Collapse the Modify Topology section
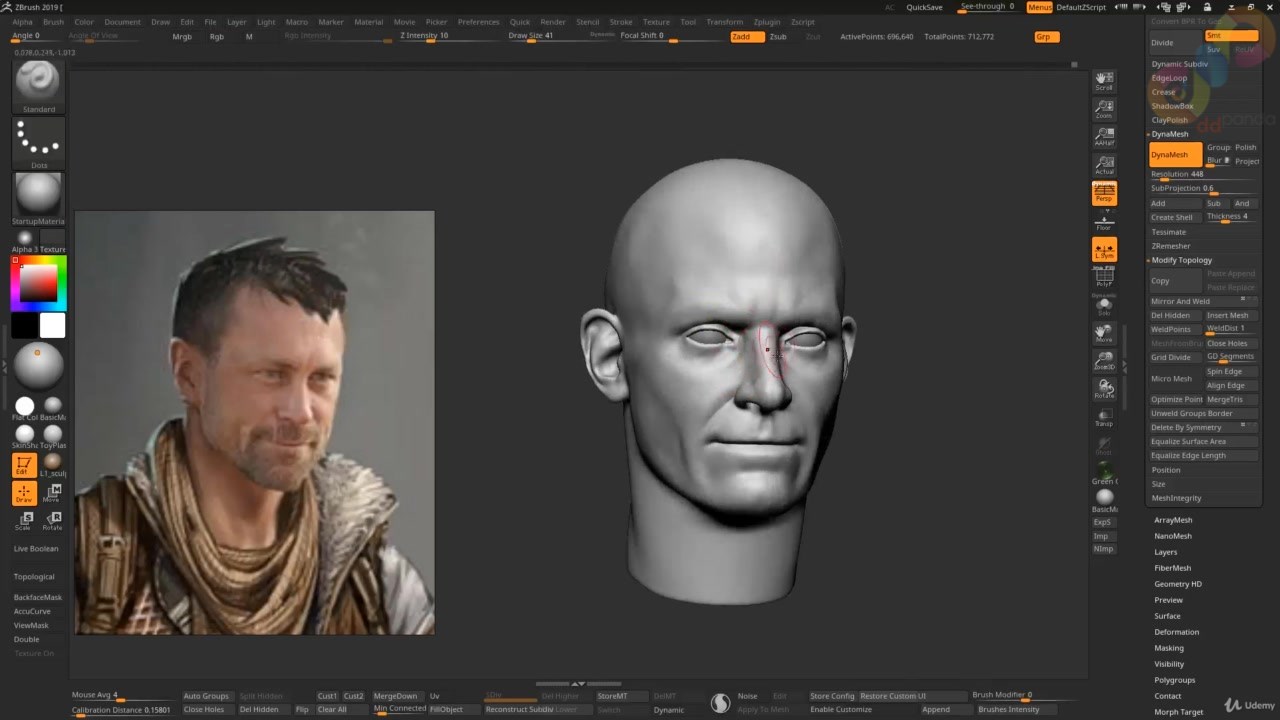The width and height of the screenshot is (1280, 720). (x=1181, y=260)
